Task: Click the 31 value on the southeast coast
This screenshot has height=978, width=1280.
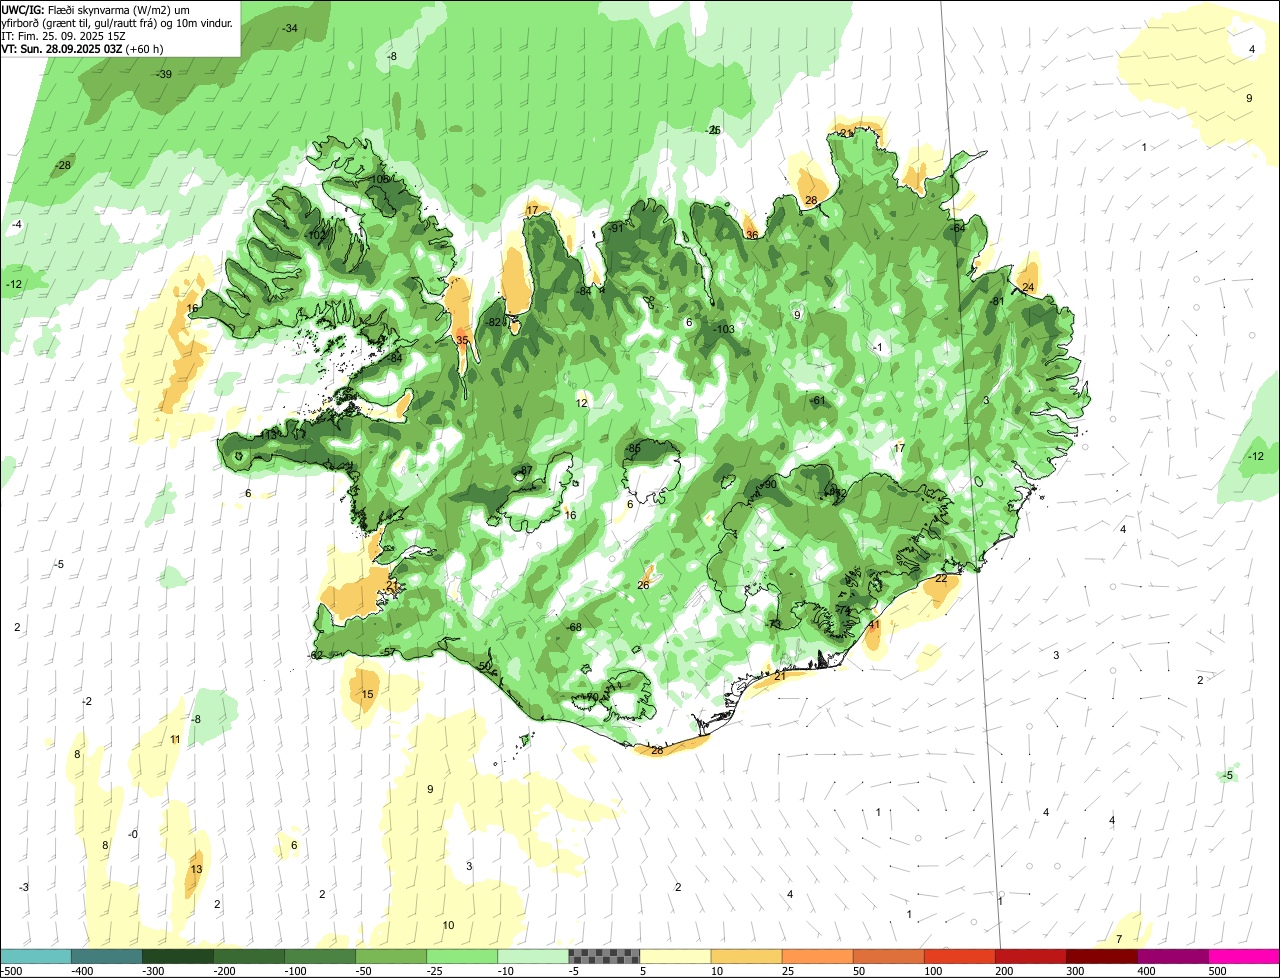Action: point(874,625)
